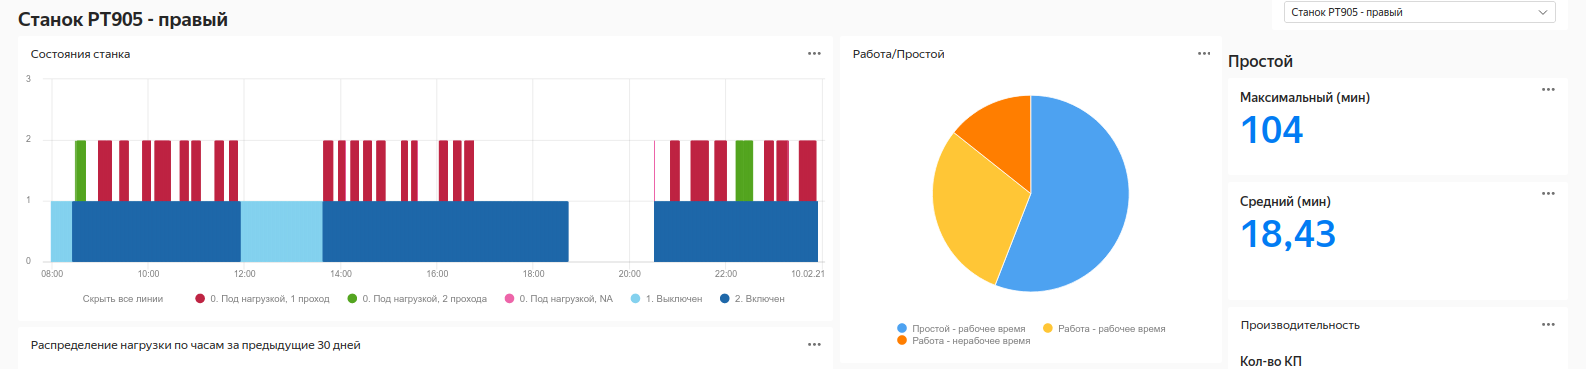Open options menu of Состояния станка chart

(x=814, y=54)
